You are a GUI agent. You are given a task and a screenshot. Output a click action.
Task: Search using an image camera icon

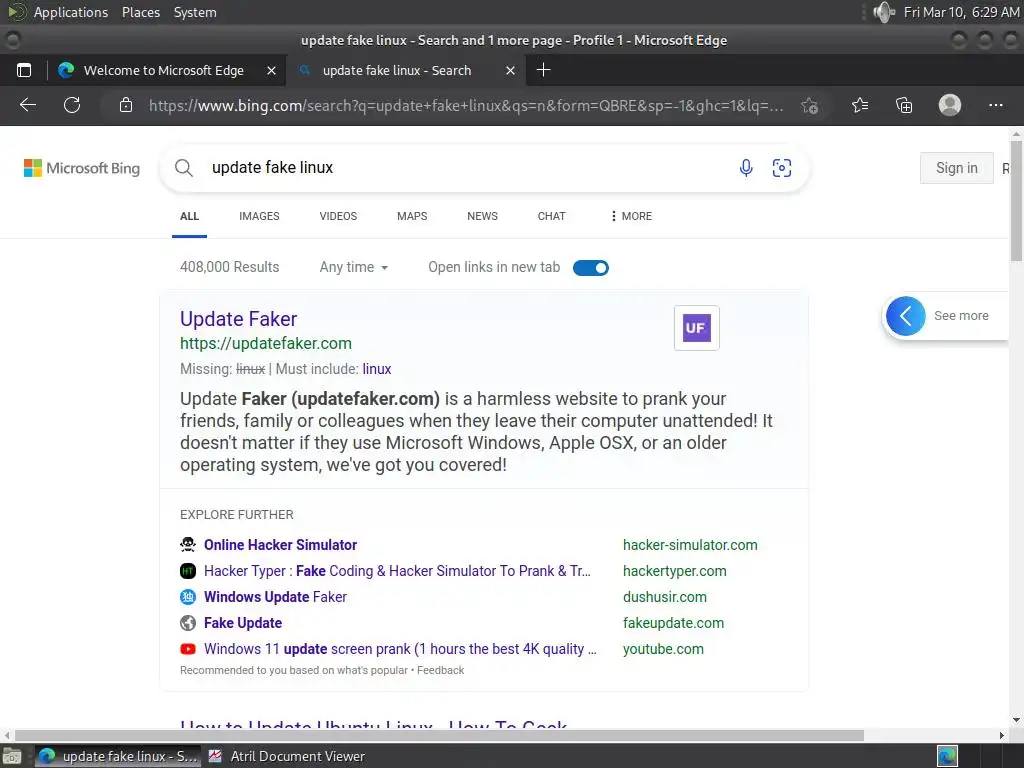[782, 168]
